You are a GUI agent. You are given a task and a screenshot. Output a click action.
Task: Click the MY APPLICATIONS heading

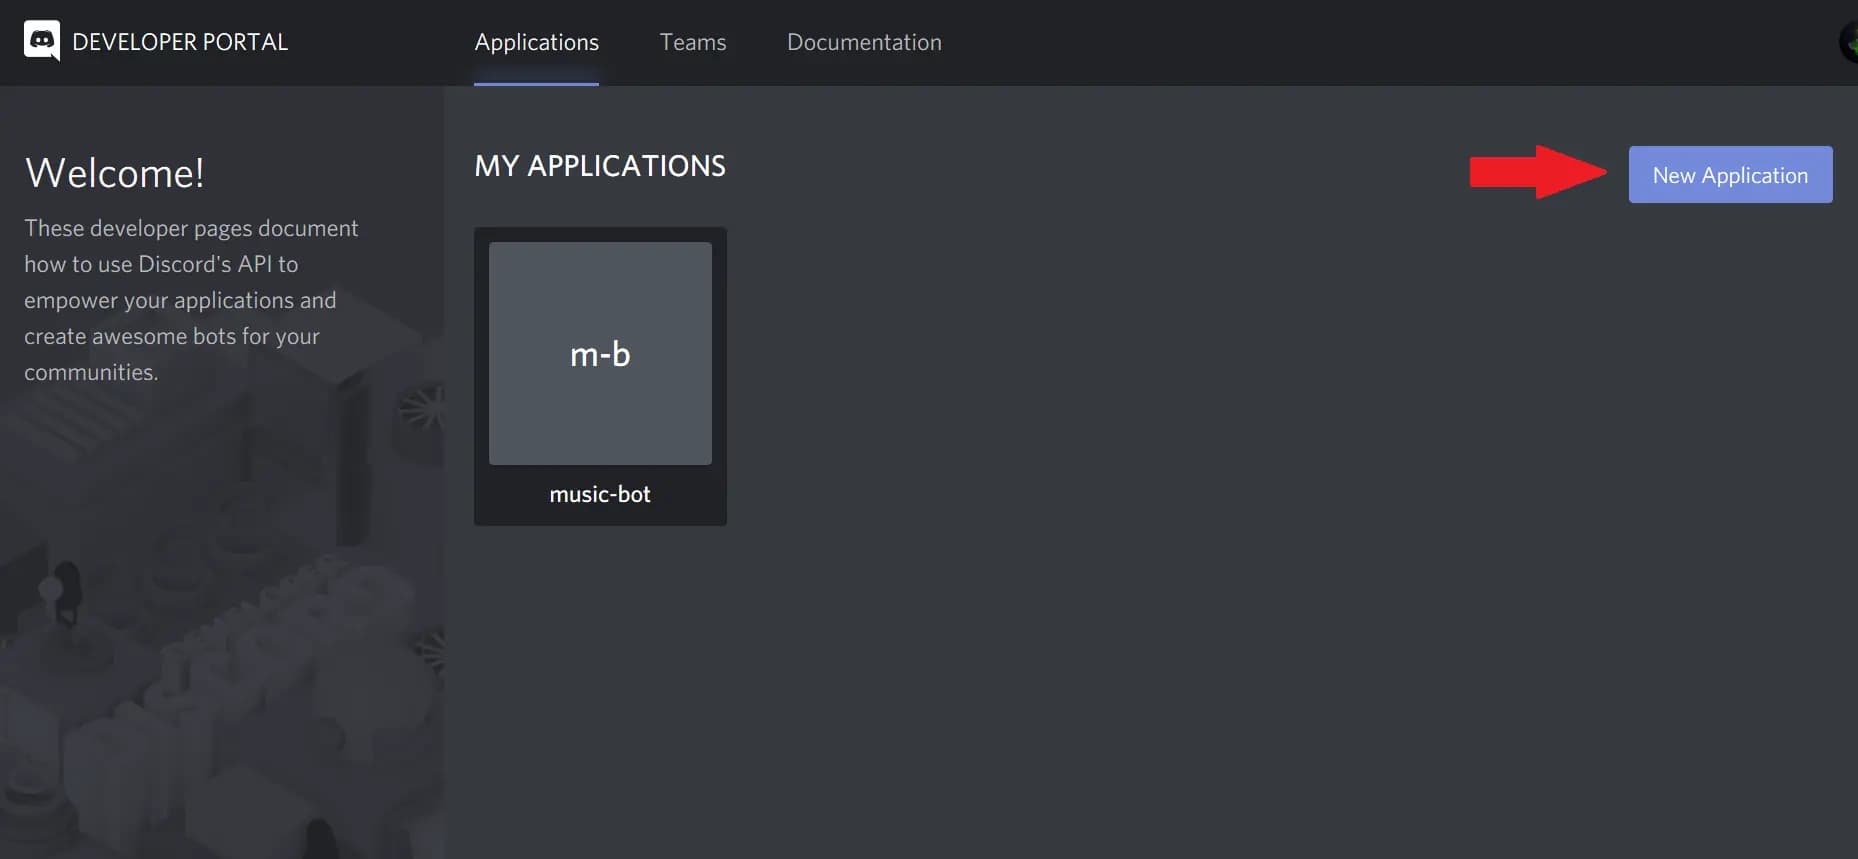coord(600,166)
